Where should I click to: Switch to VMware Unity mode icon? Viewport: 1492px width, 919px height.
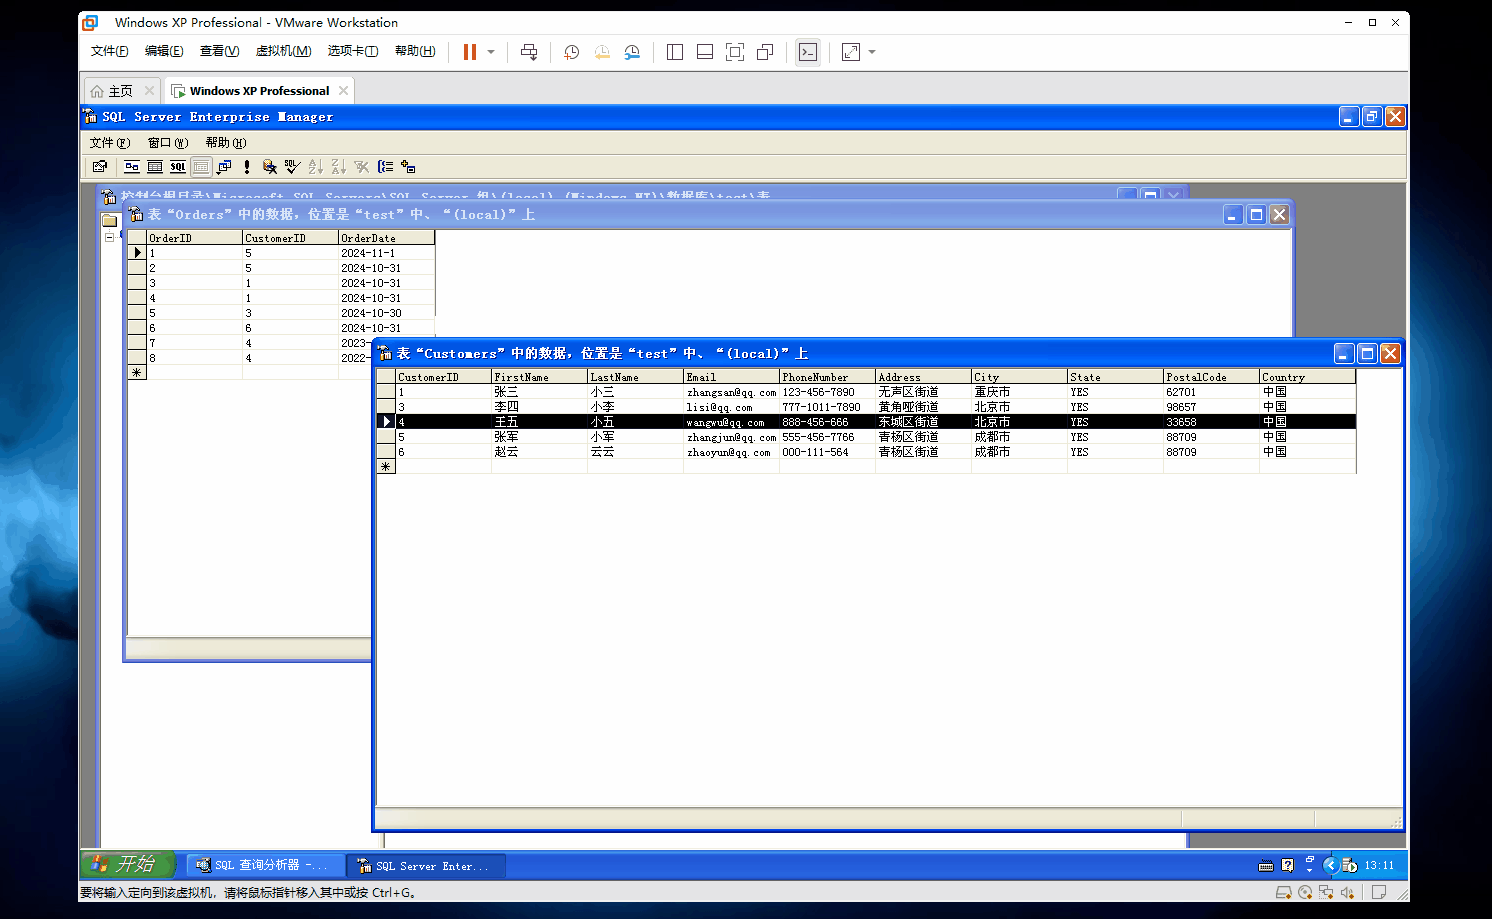pos(765,52)
